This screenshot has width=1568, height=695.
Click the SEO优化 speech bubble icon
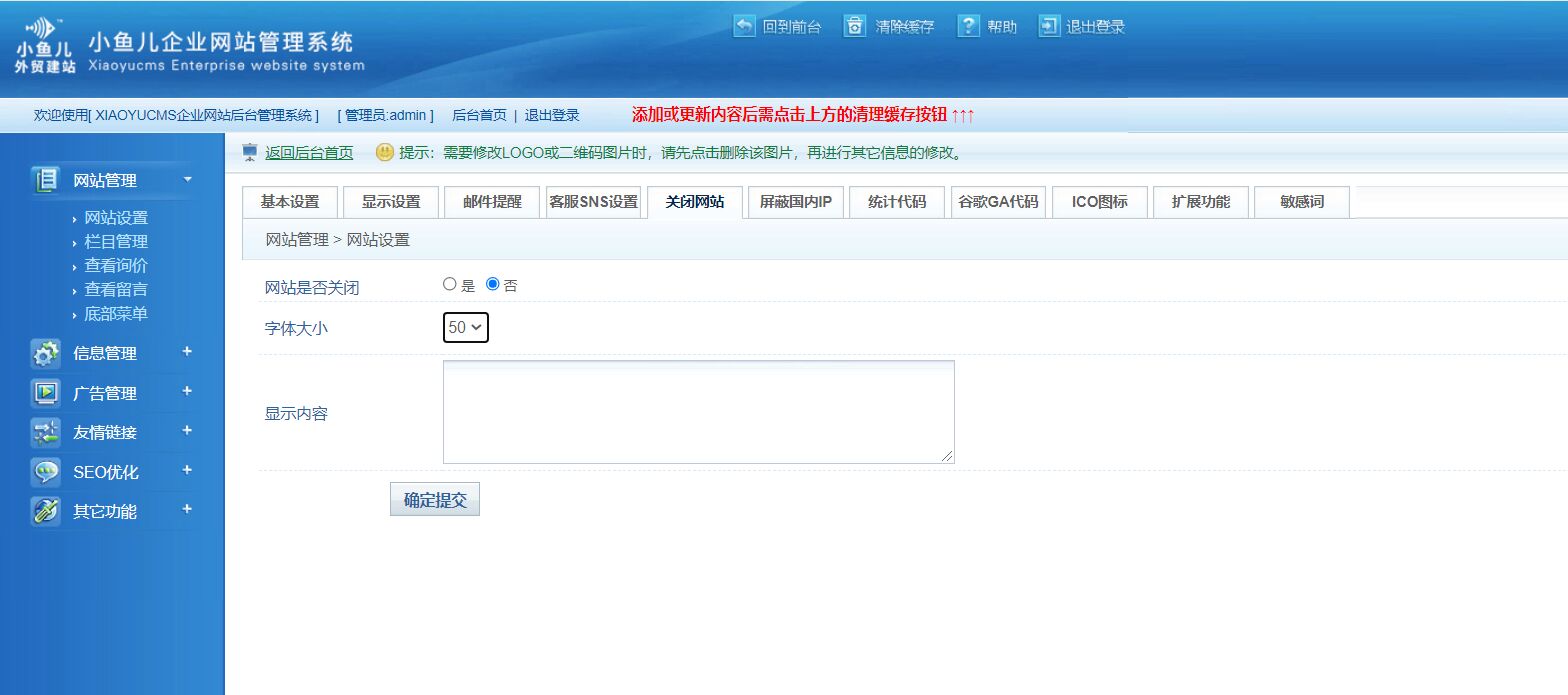pos(46,472)
